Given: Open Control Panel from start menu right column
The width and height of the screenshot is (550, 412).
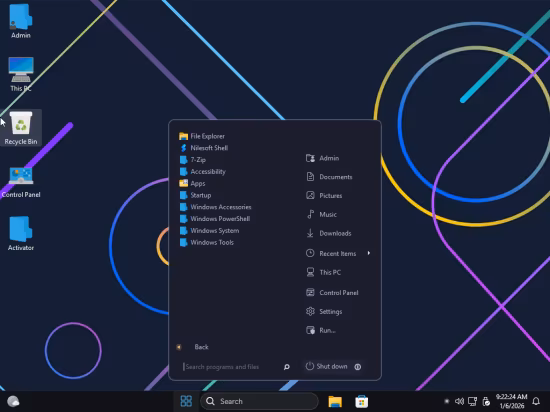Looking at the screenshot, I should (332, 292).
